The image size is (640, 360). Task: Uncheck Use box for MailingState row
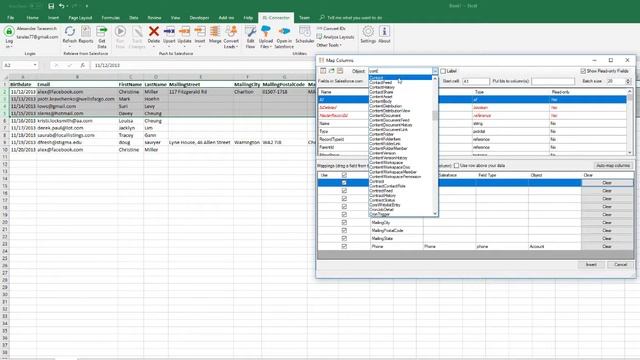pyautogui.click(x=344, y=238)
